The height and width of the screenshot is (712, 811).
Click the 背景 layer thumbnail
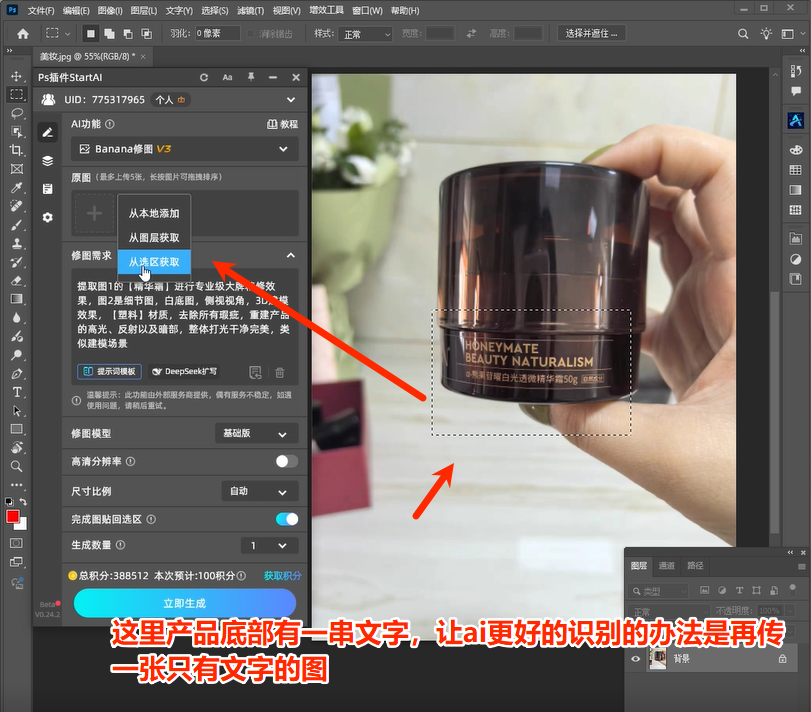coord(658,659)
